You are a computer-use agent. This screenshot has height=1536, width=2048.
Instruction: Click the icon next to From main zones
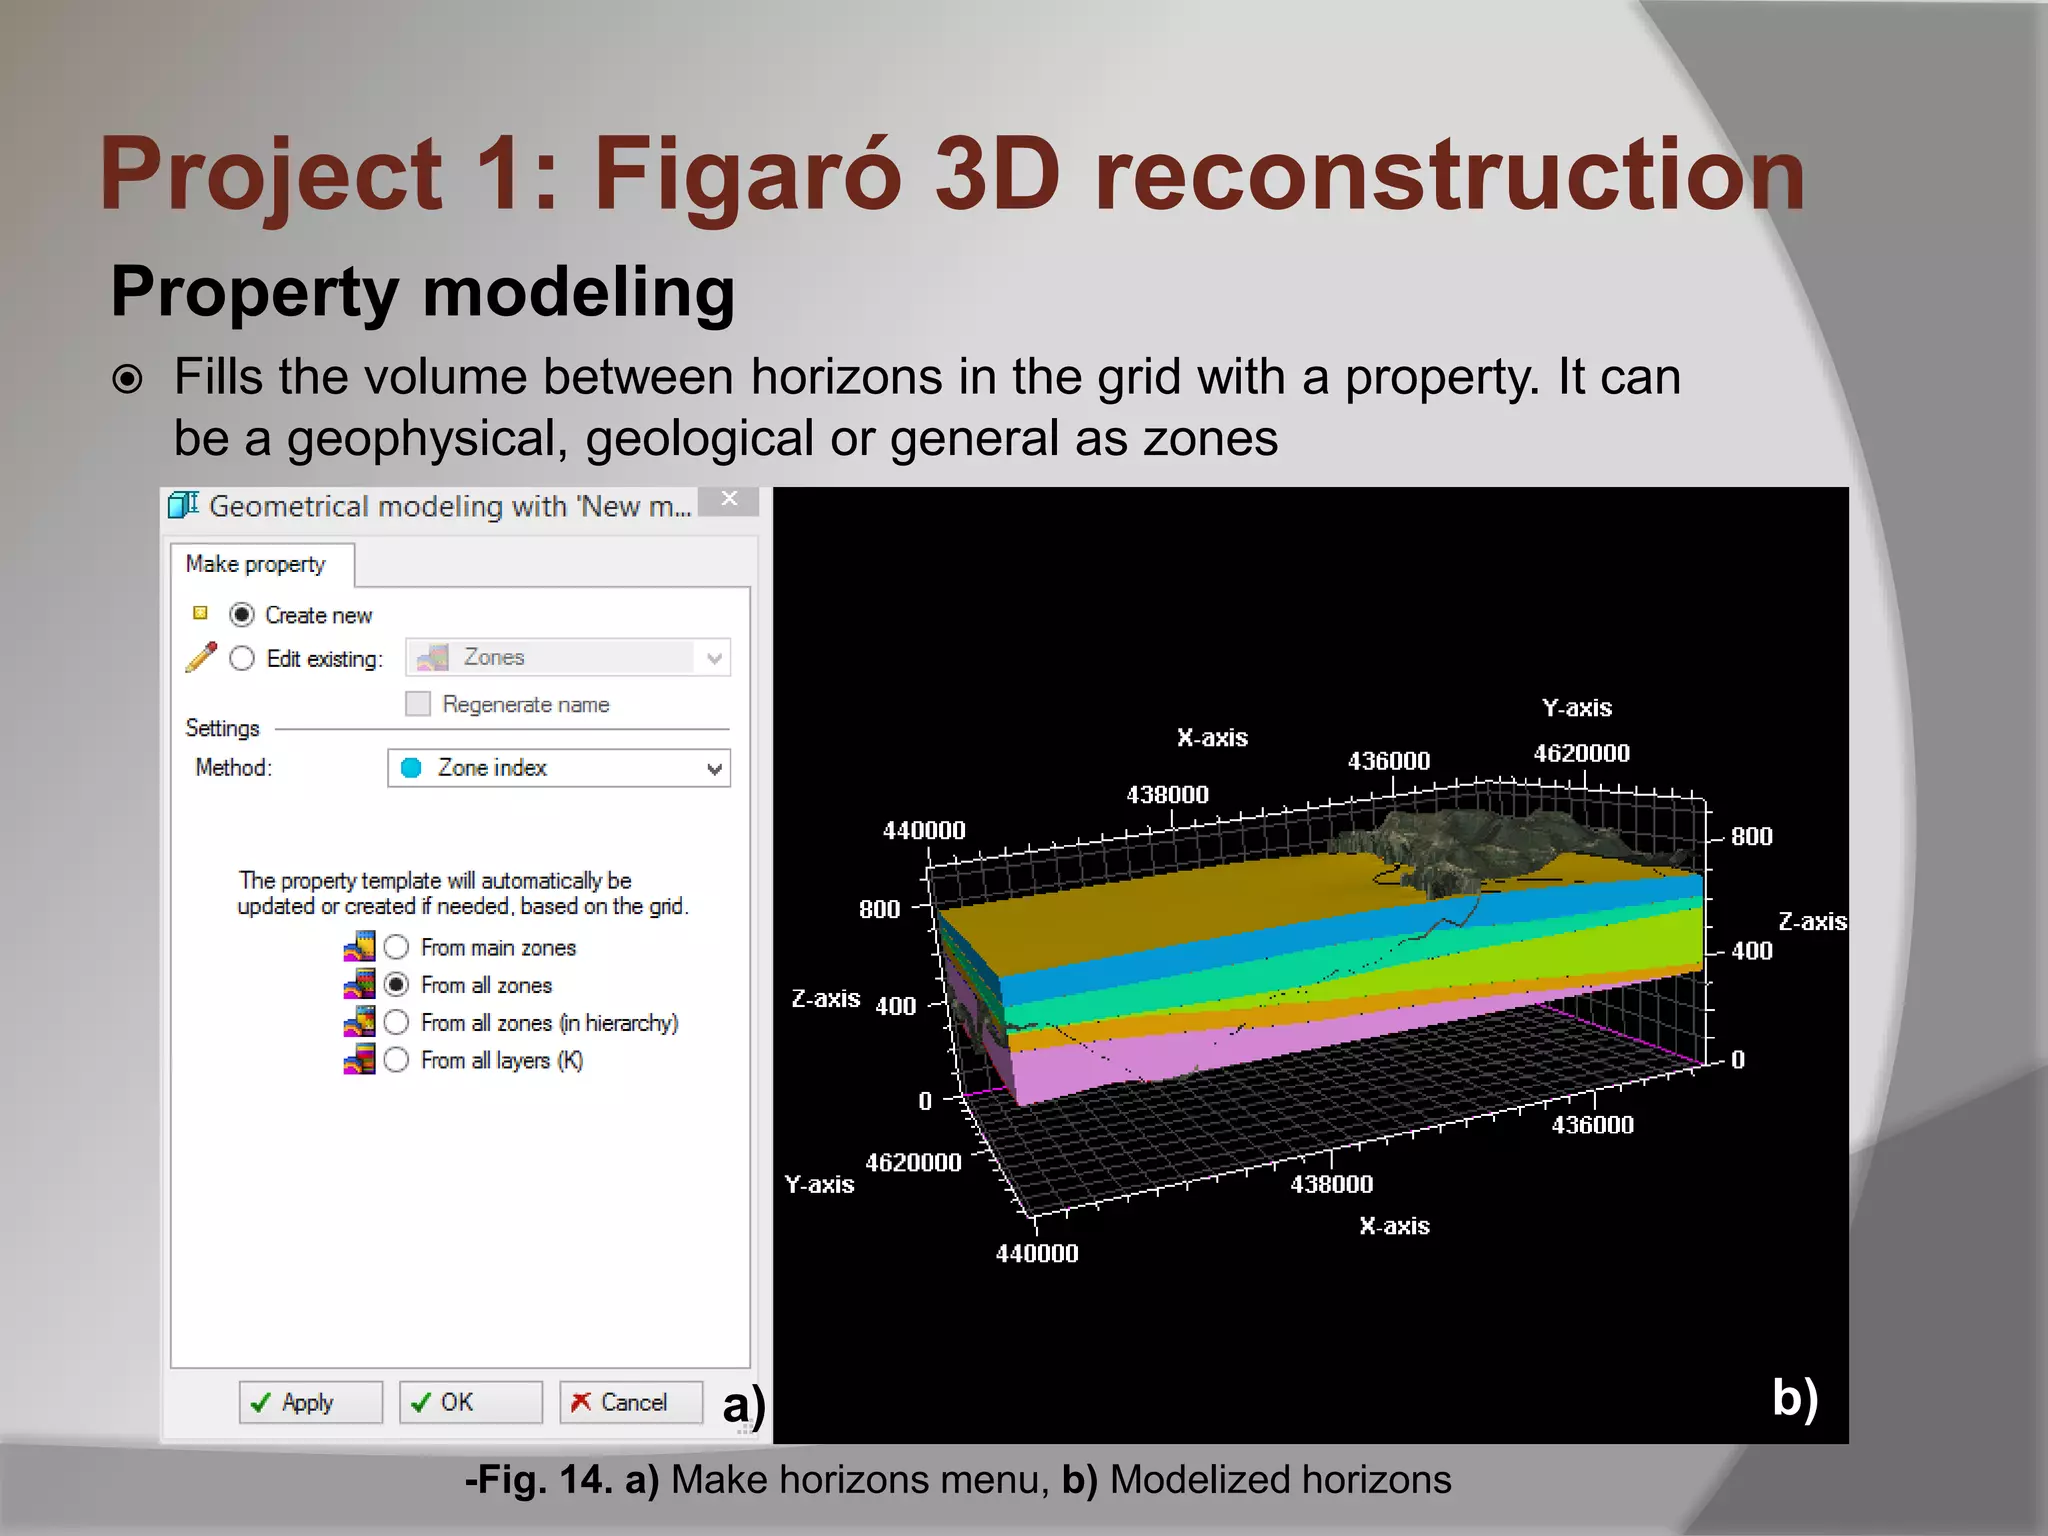point(359,946)
